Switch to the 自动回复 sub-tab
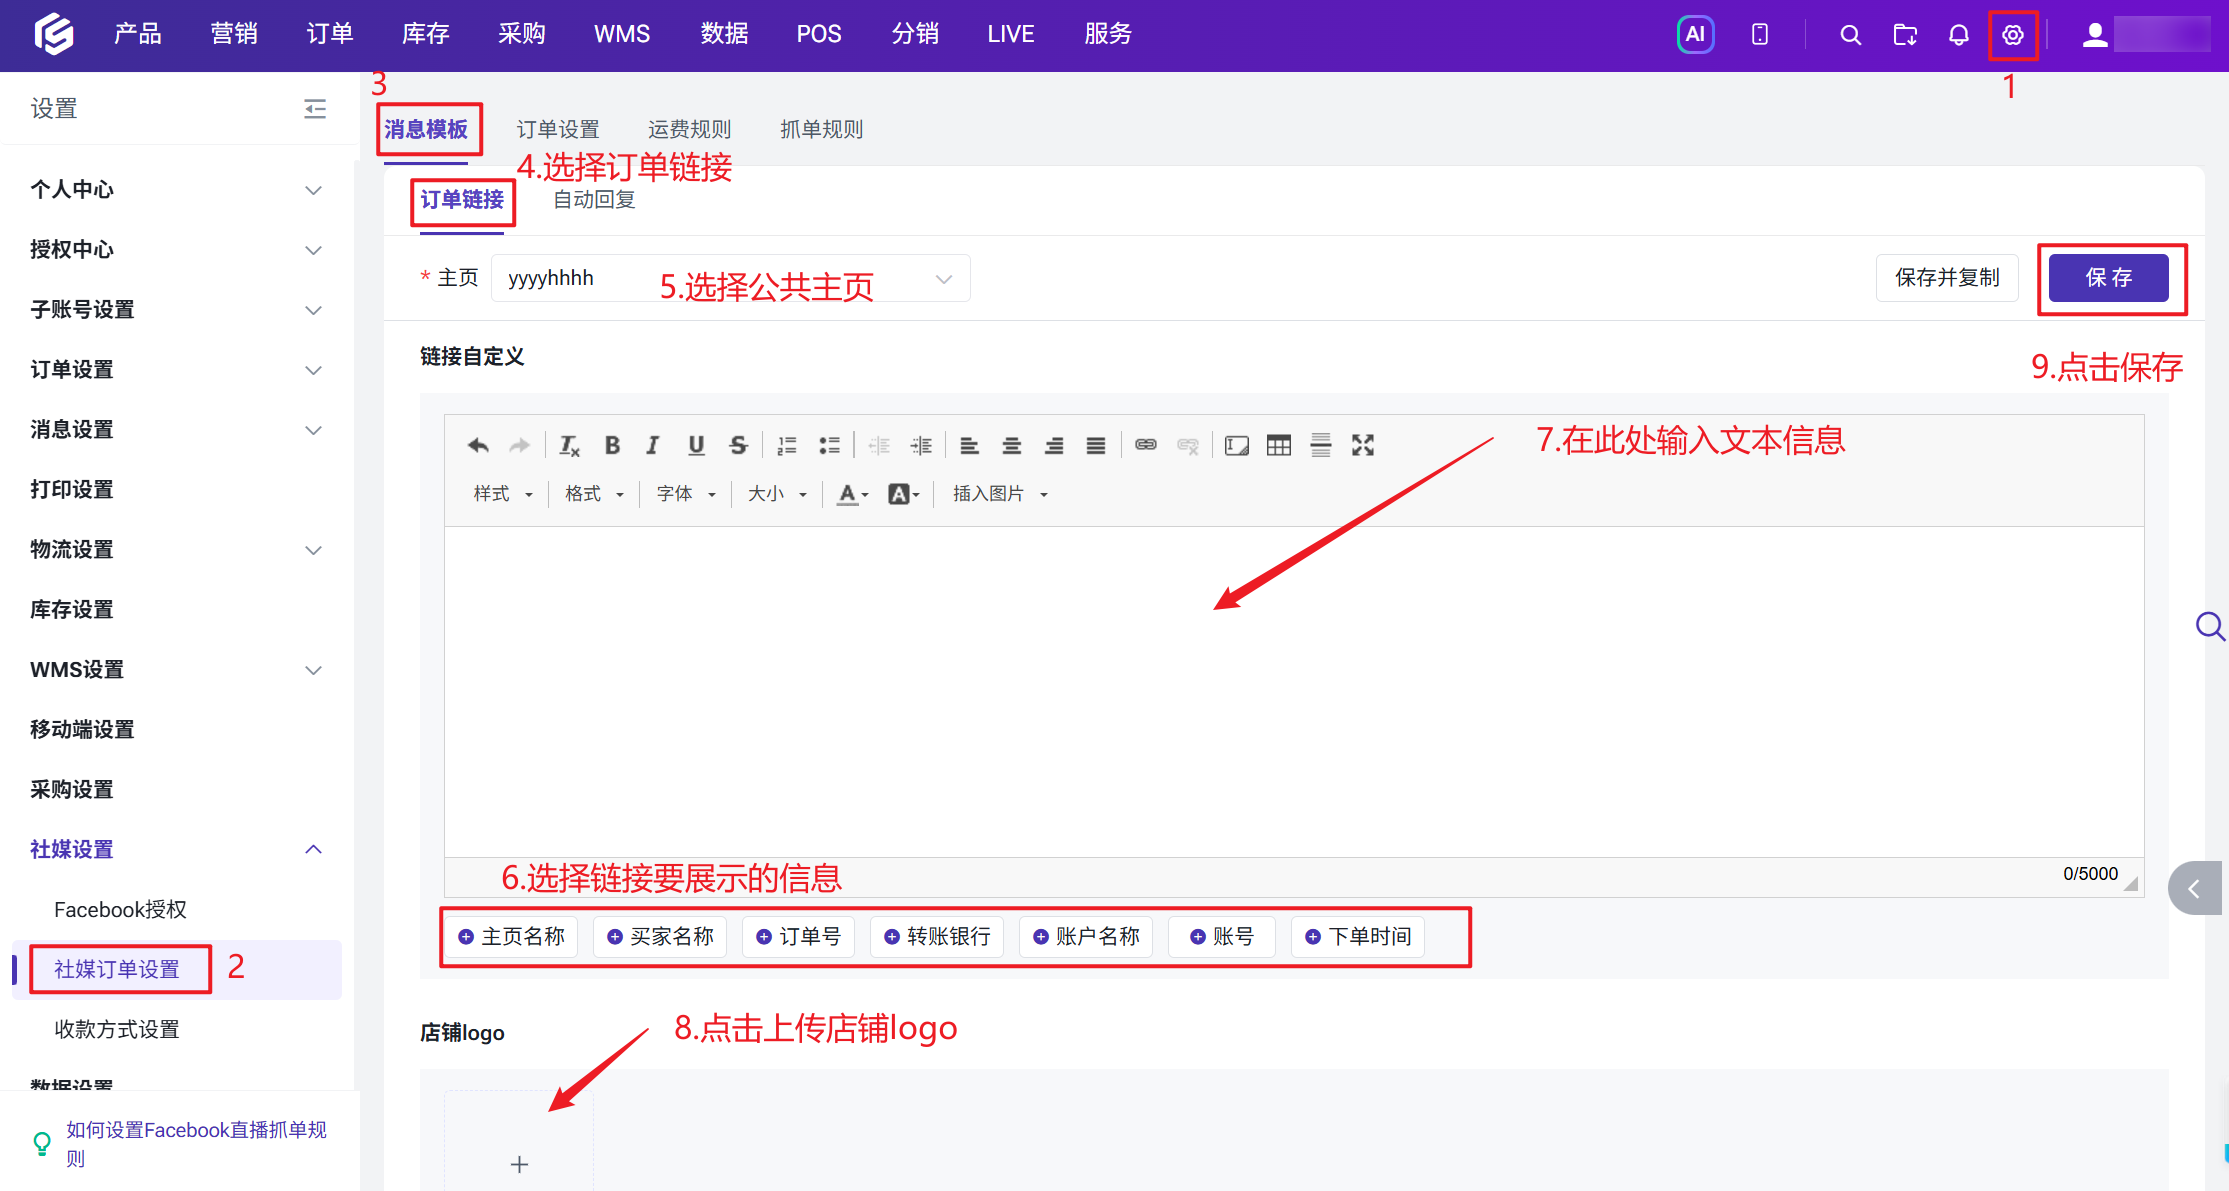The image size is (2229, 1191). 595,199
